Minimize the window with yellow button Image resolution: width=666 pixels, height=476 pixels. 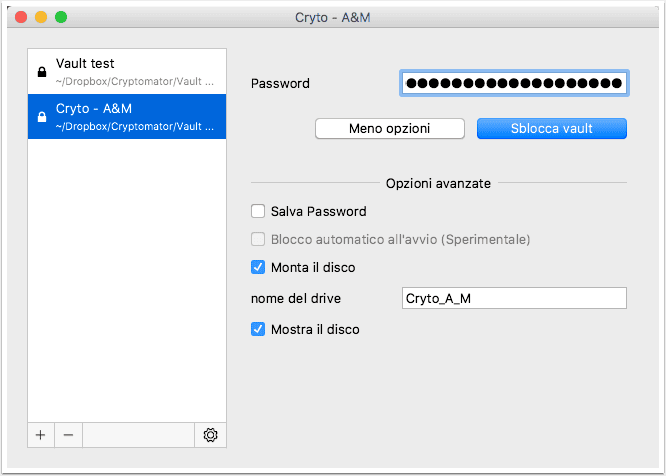click(x=41, y=17)
